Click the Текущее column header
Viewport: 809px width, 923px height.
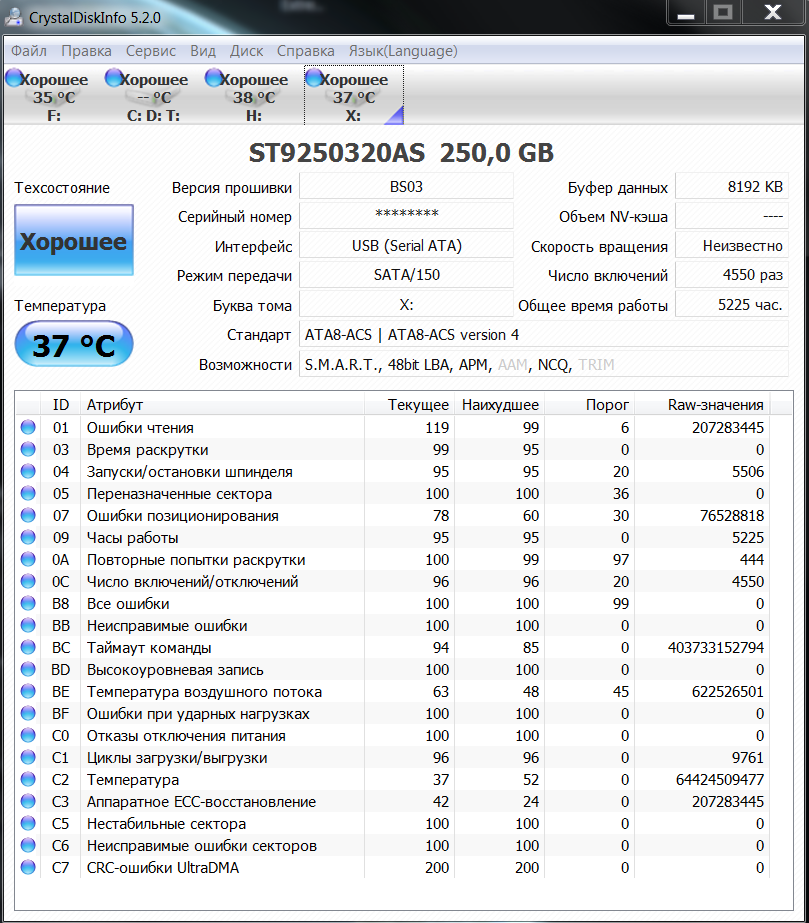tap(410, 404)
